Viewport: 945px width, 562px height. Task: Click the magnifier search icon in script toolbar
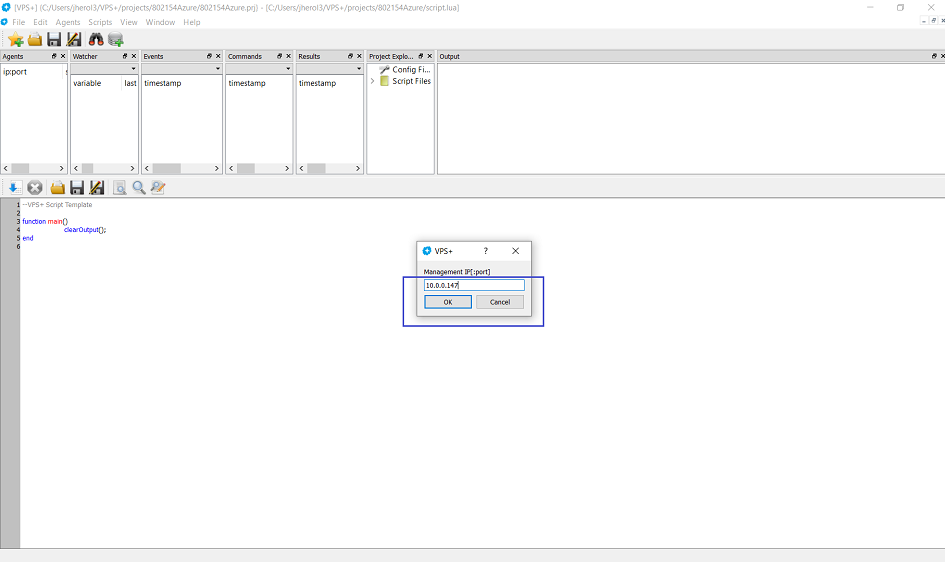(x=139, y=187)
